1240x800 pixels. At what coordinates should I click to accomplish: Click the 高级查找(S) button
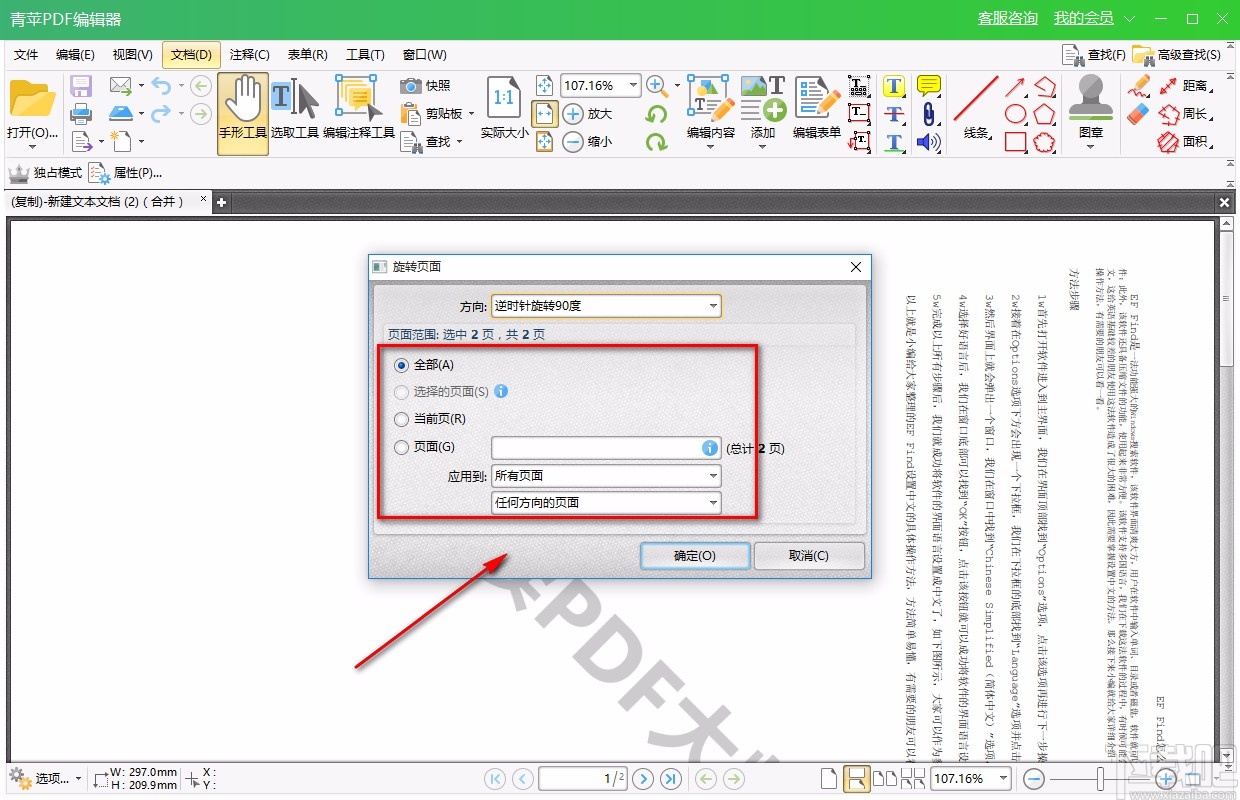pos(1177,55)
